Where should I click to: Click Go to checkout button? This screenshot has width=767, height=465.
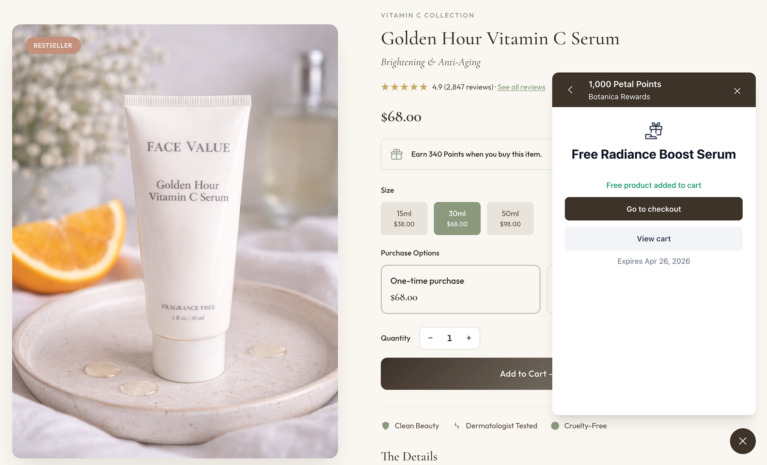tap(654, 209)
